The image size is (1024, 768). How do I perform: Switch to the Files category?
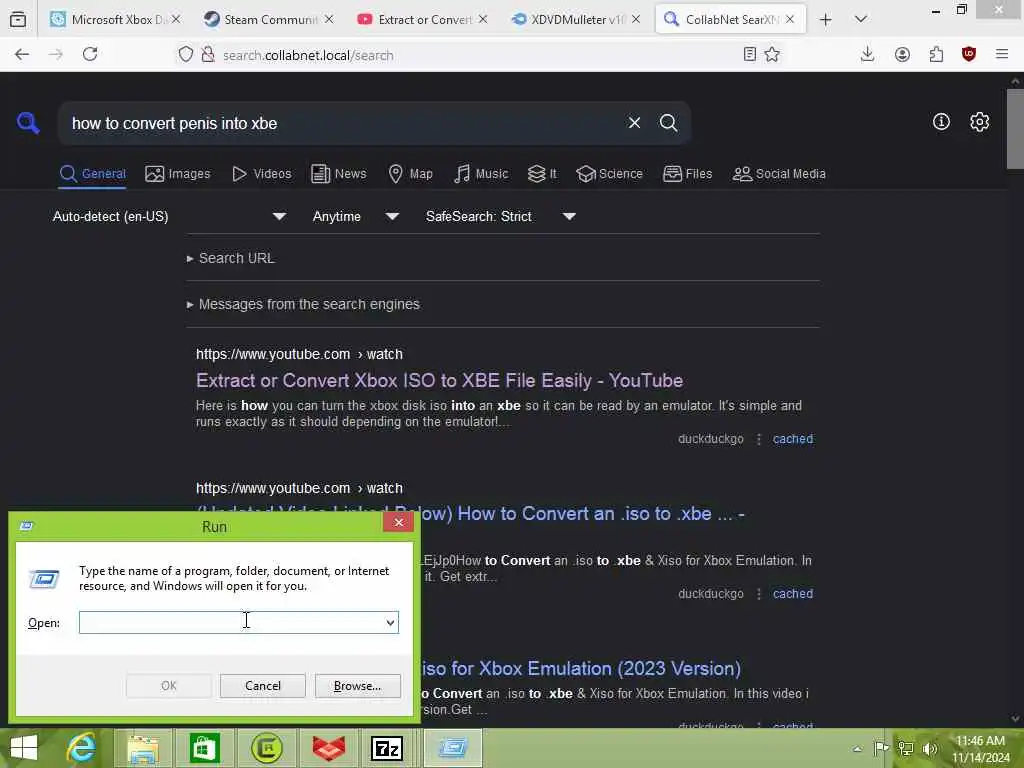tap(687, 174)
